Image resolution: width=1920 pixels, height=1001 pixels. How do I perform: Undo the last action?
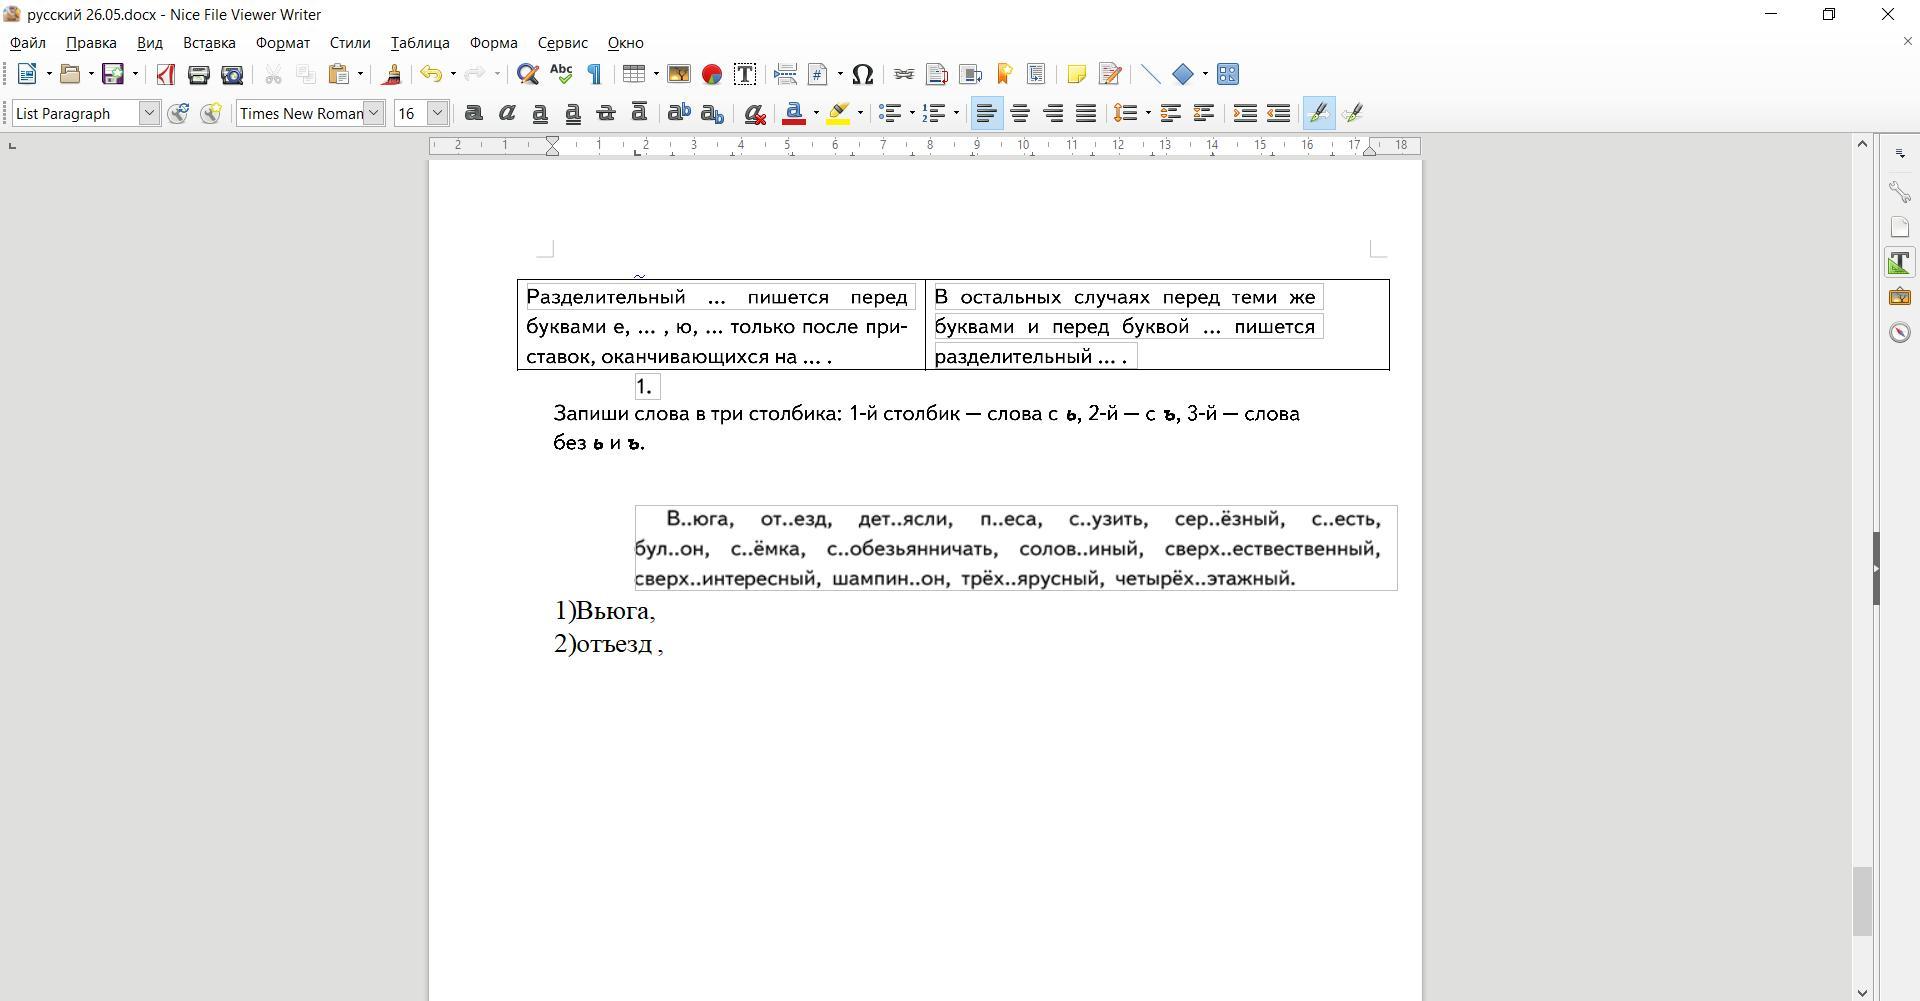(431, 74)
